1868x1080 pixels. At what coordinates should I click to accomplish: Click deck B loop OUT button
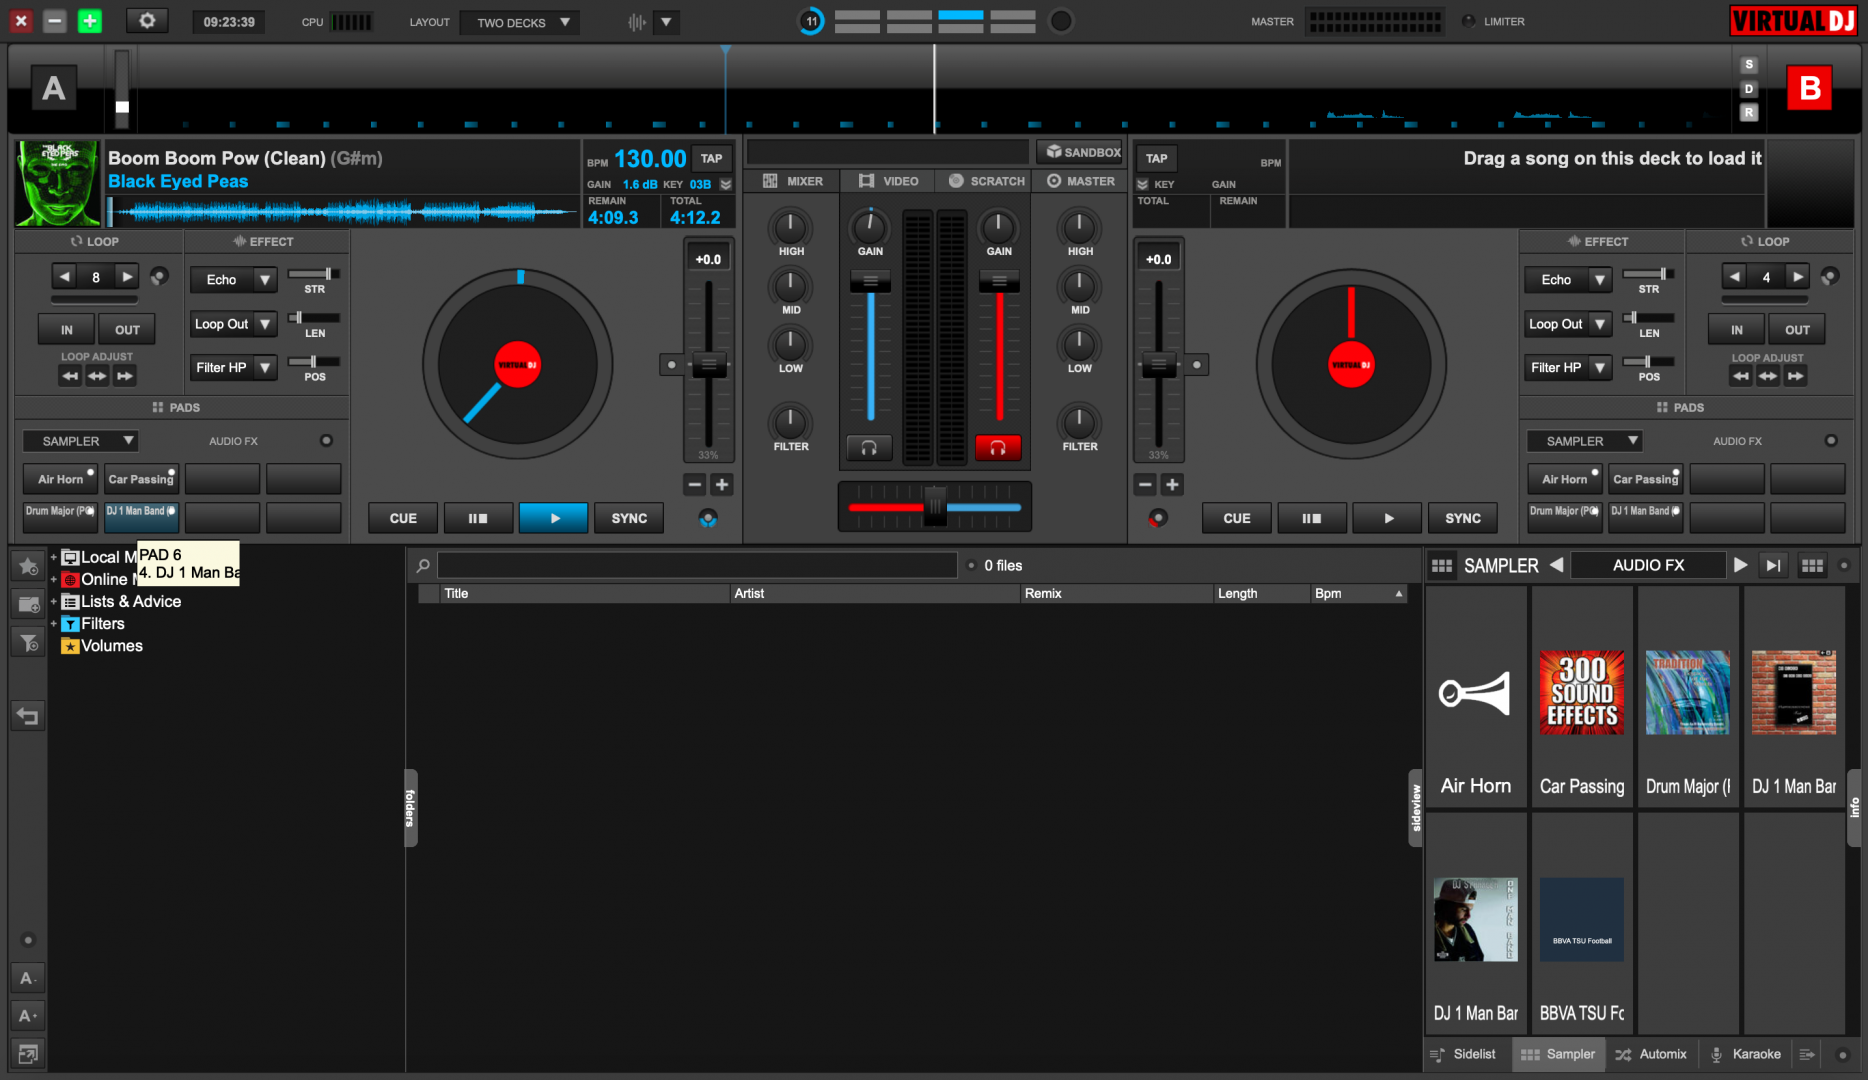tap(1797, 330)
